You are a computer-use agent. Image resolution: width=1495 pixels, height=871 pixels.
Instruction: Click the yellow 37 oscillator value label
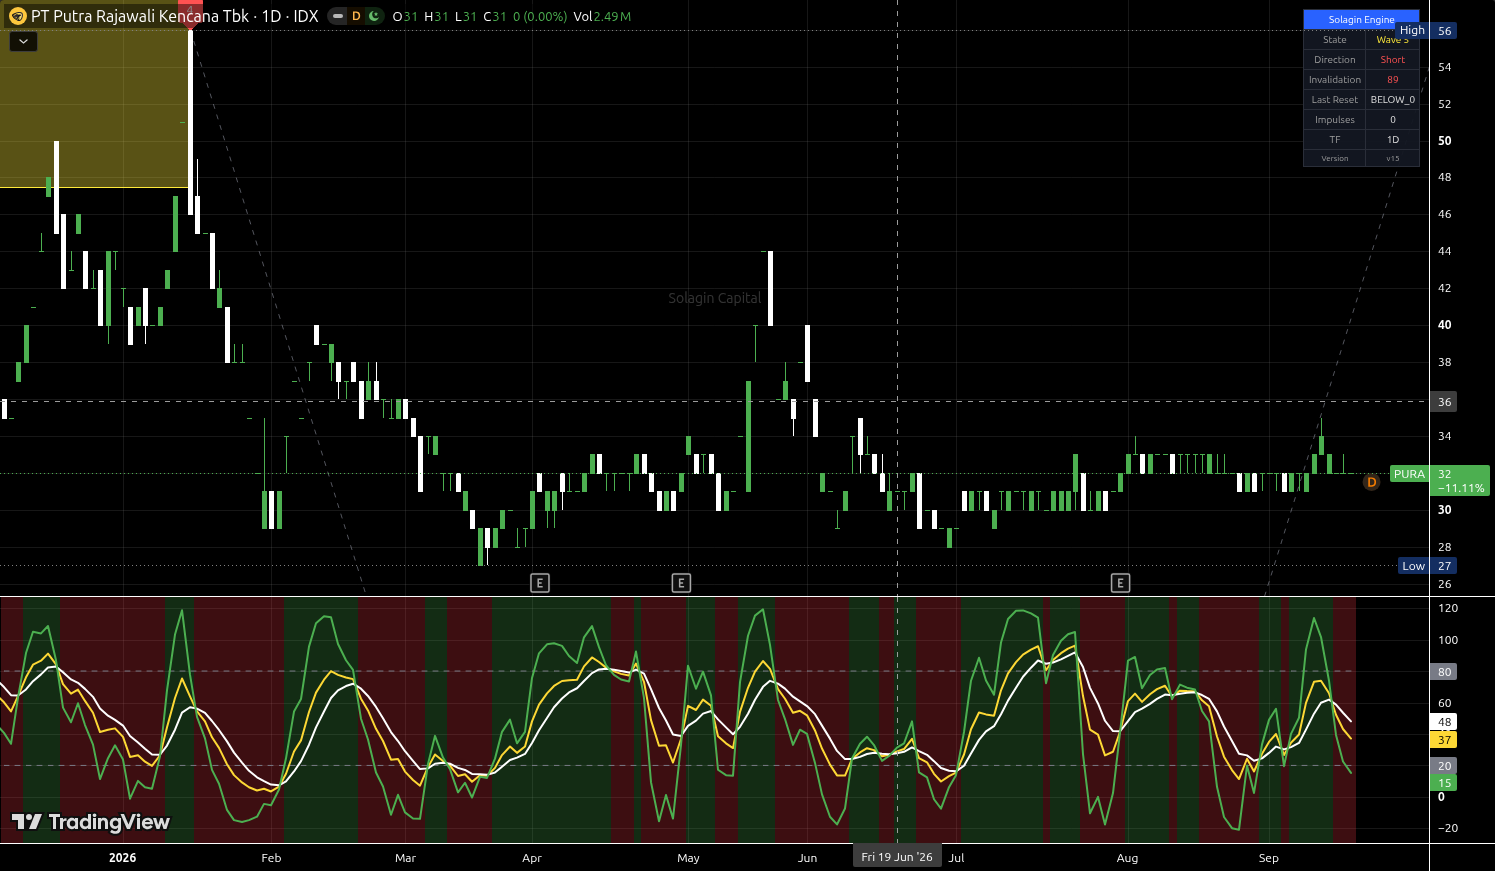pos(1444,740)
